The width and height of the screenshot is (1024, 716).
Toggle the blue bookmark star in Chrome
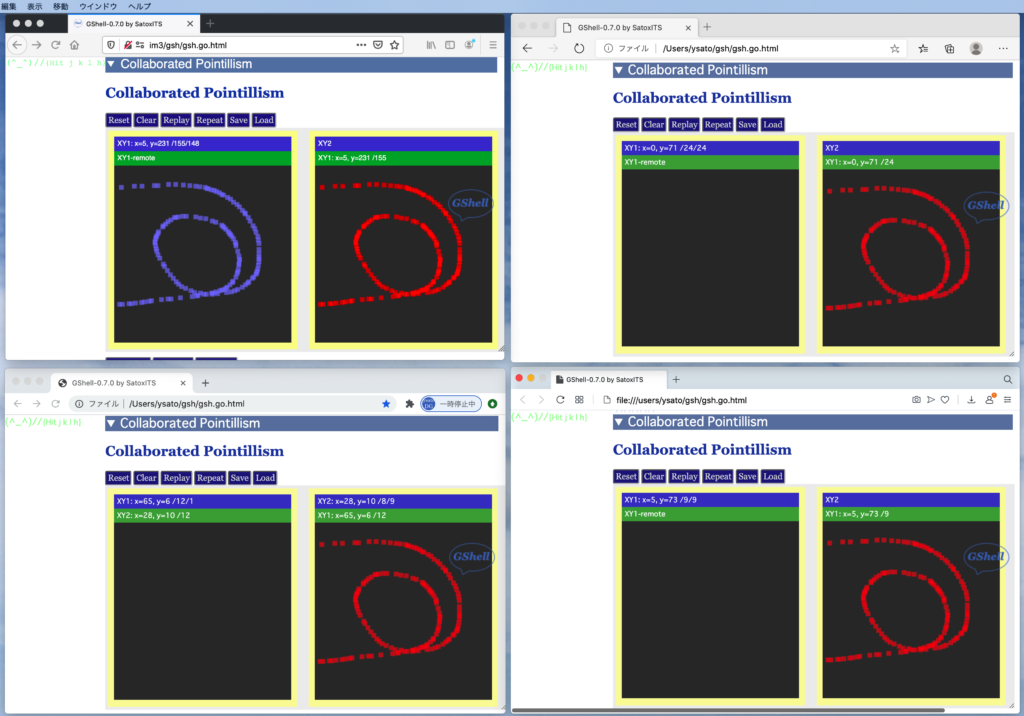point(386,404)
